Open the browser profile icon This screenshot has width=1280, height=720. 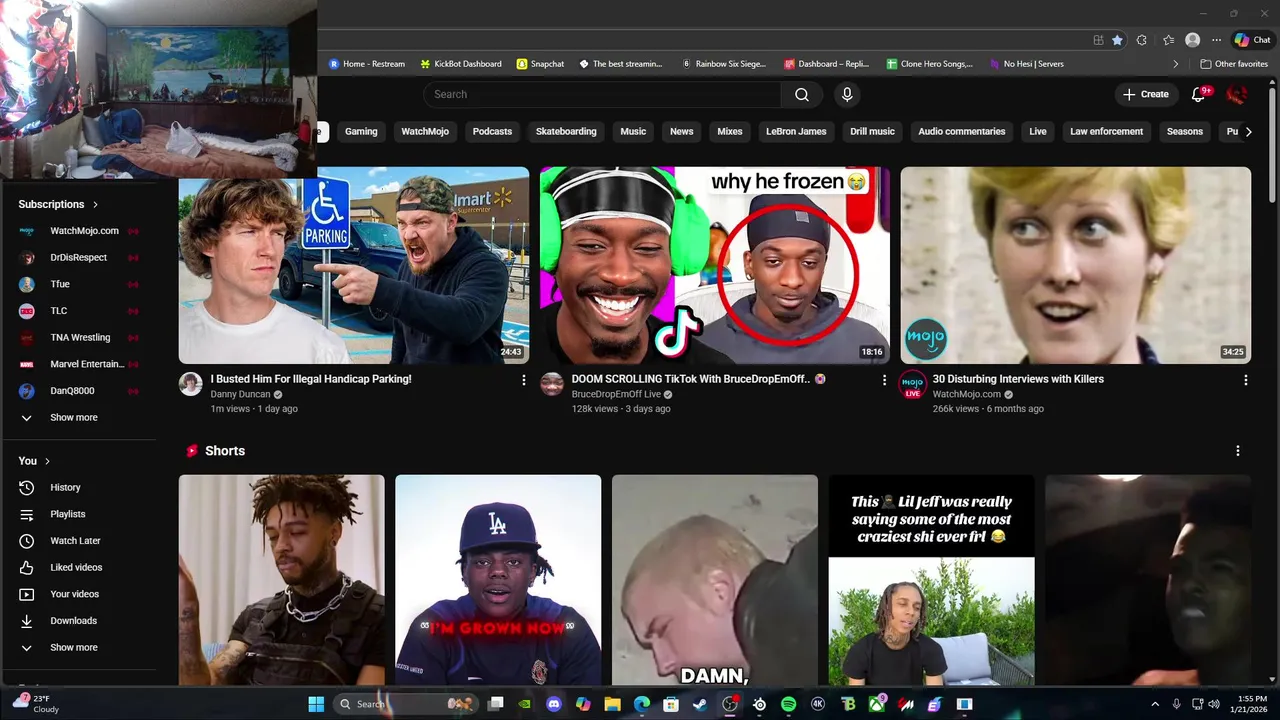tap(1192, 40)
